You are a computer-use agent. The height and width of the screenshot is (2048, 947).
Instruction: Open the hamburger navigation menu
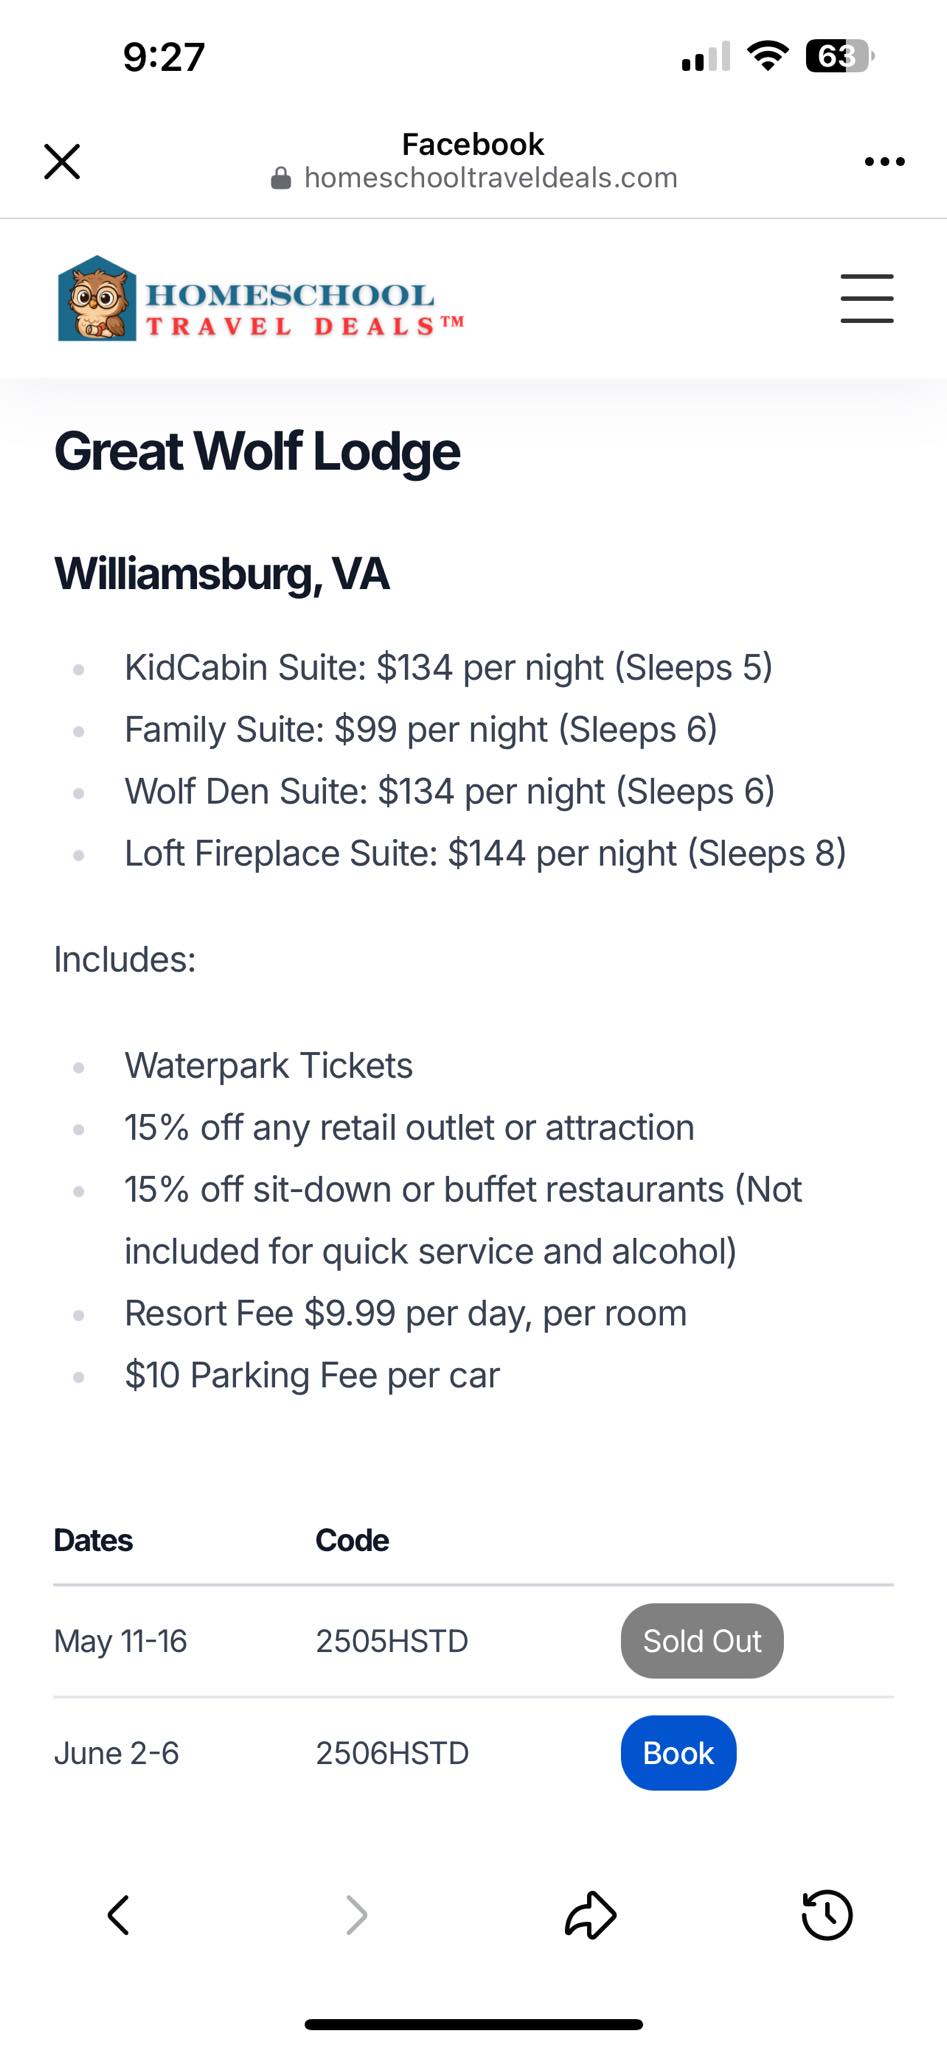tap(867, 298)
